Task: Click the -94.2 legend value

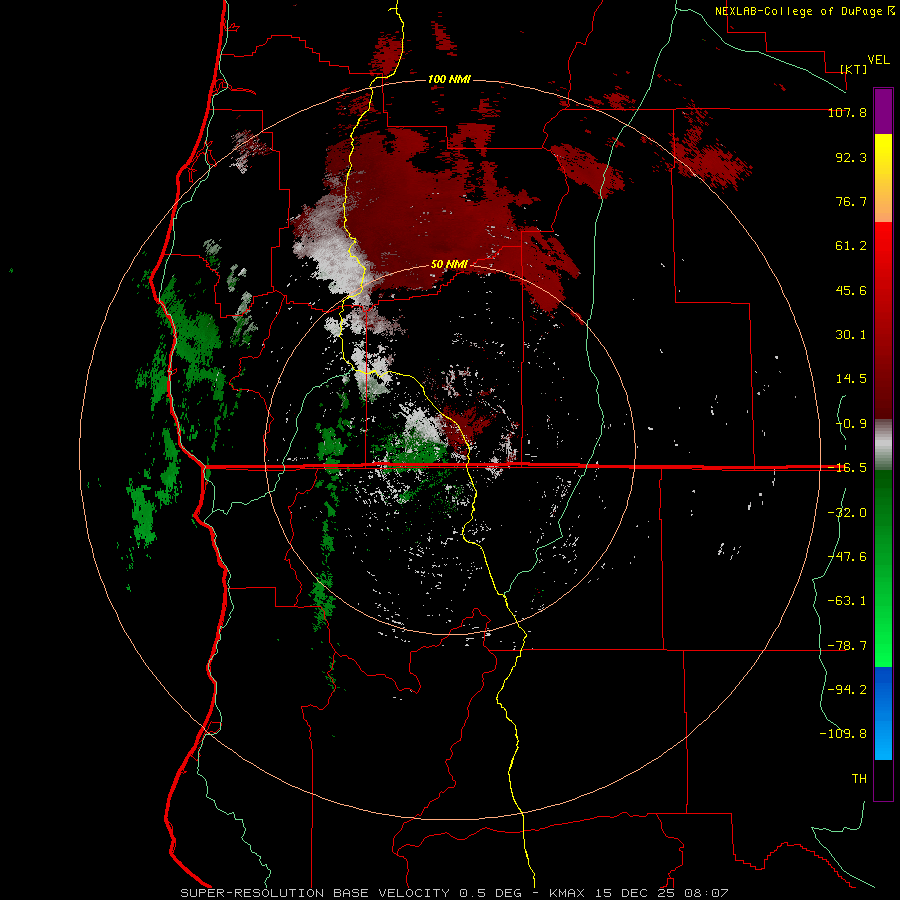Action: pyautogui.click(x=847, y=689)
